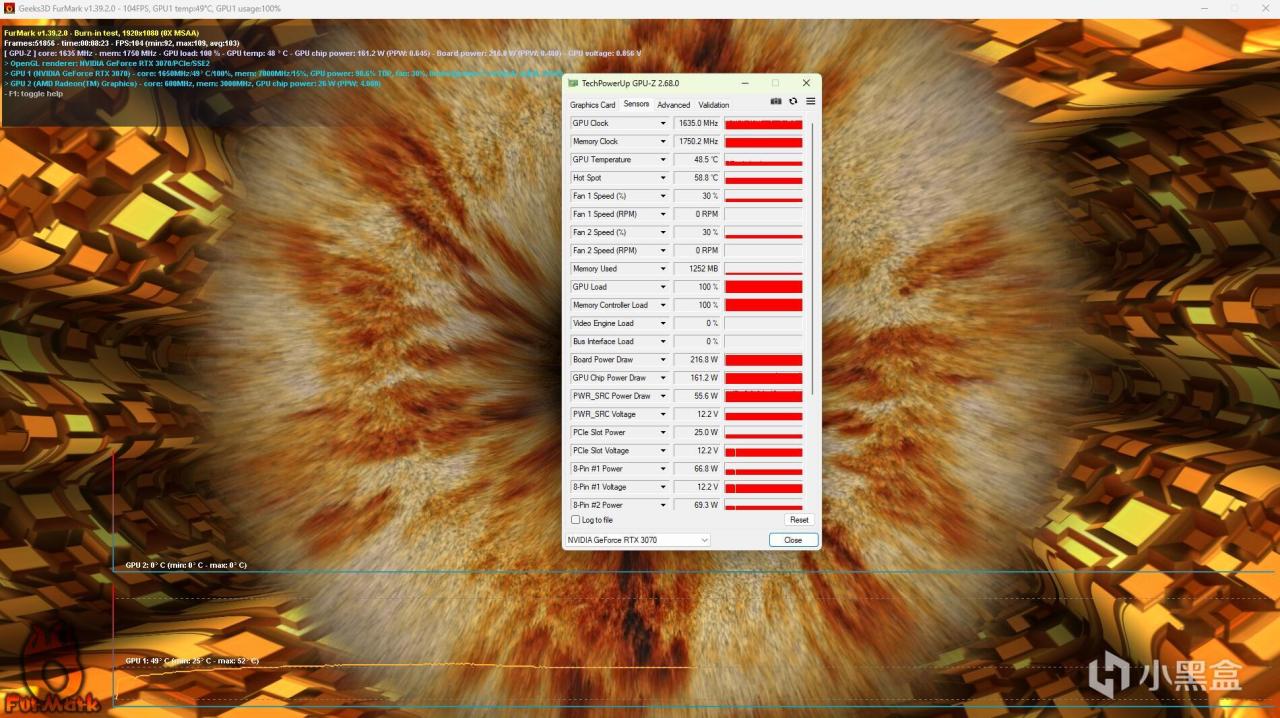The width and height of the screenshot is (1280, 718).
Task: Click the Board Power Draw history graph
Action: coord(763,360)
